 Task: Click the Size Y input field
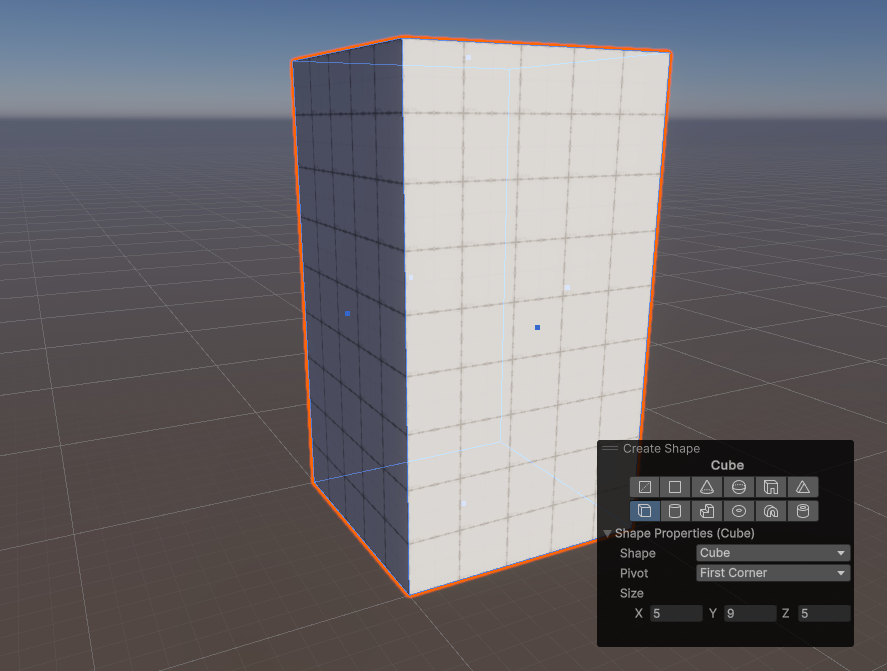750,613
